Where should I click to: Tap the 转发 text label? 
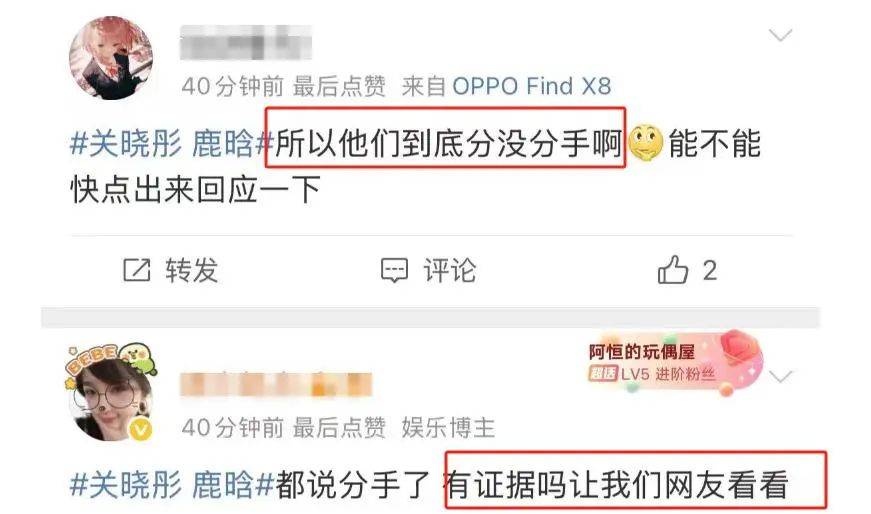[192, 271]
